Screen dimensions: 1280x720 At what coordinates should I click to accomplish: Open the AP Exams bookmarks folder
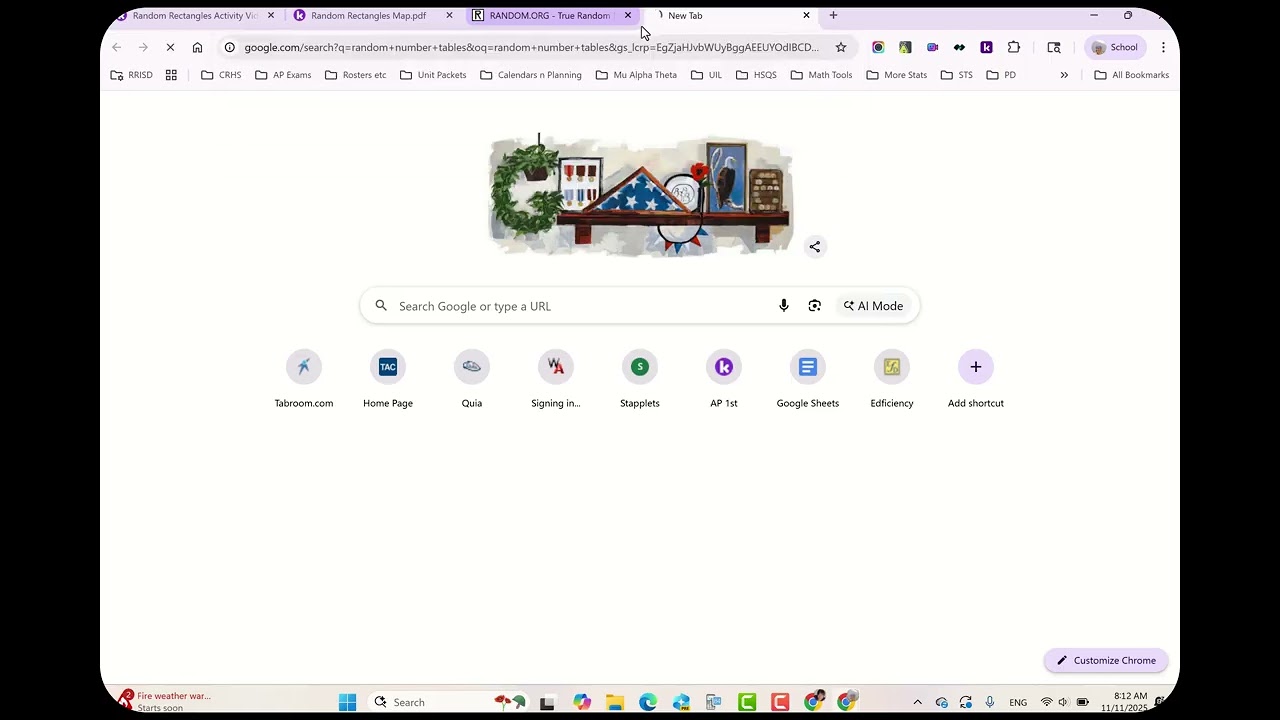click(x=283, y=75)
